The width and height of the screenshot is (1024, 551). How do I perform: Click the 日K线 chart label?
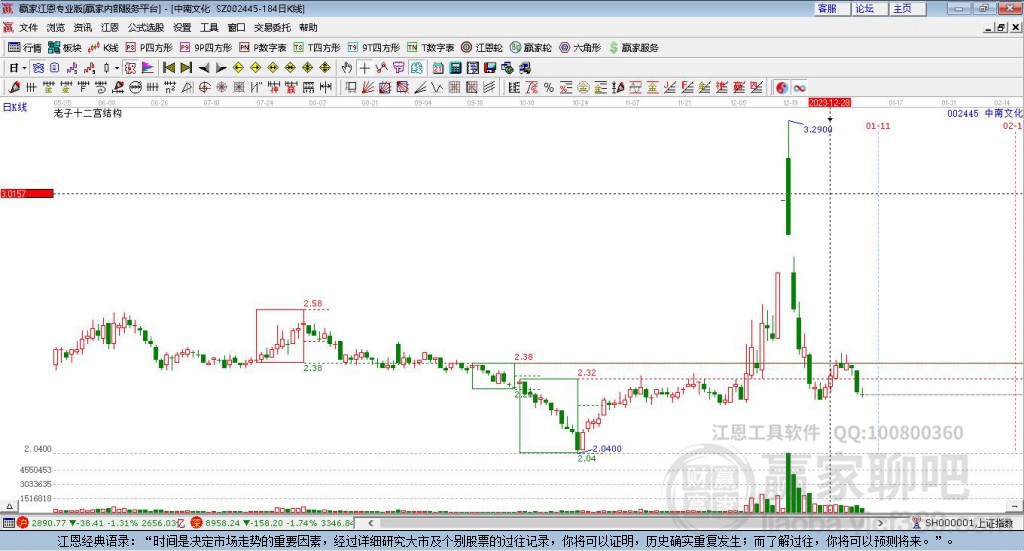(15, 107)
